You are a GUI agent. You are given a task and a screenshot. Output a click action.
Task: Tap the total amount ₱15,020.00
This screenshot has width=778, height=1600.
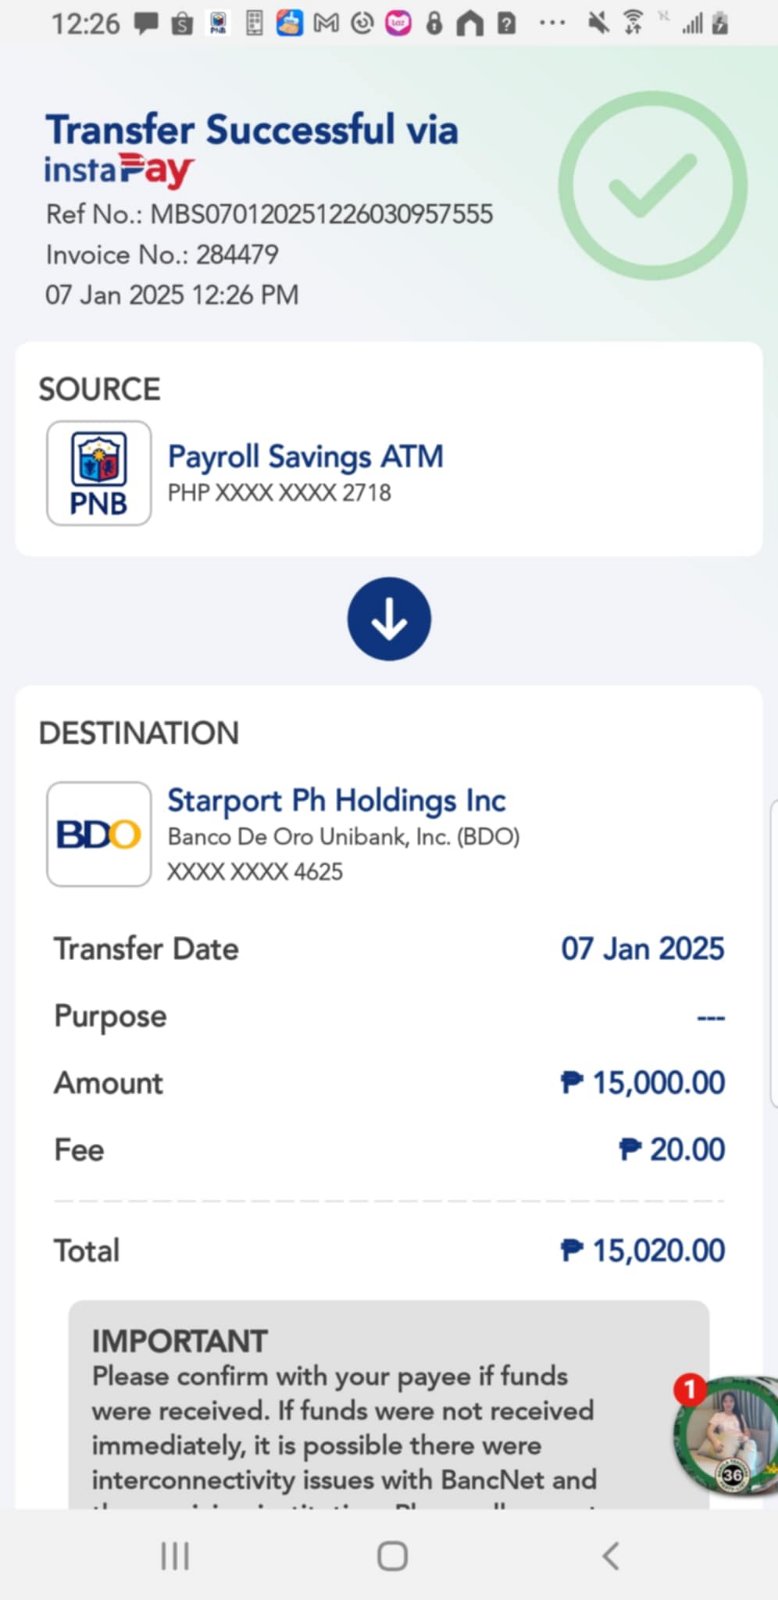[x=643, y=1250]
